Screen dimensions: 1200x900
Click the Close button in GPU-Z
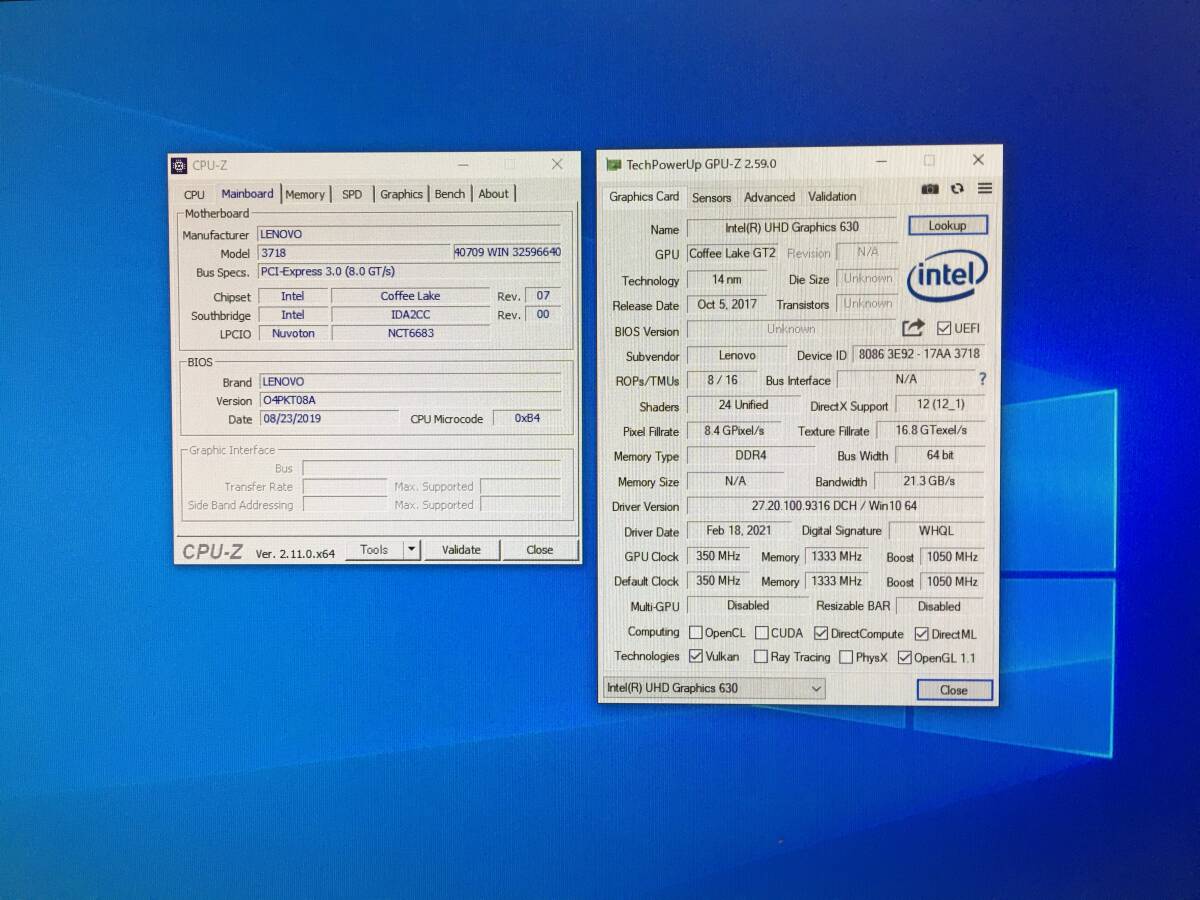pos(954,690)
